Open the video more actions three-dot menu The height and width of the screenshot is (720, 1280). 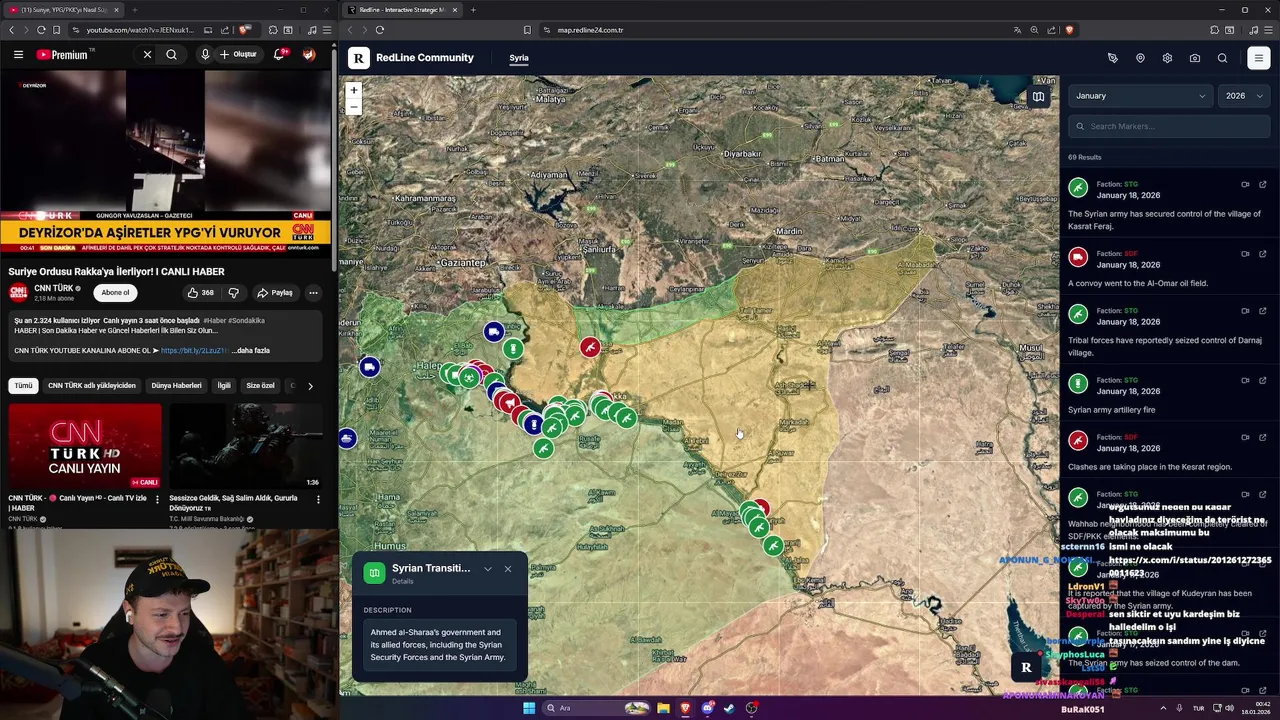[x=313, y=293]
